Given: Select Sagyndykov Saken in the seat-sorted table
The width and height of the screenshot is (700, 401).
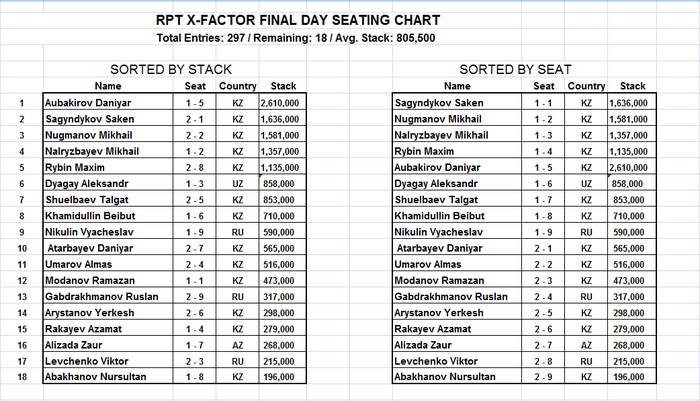Looking at the screenshot, I should 442,102.
